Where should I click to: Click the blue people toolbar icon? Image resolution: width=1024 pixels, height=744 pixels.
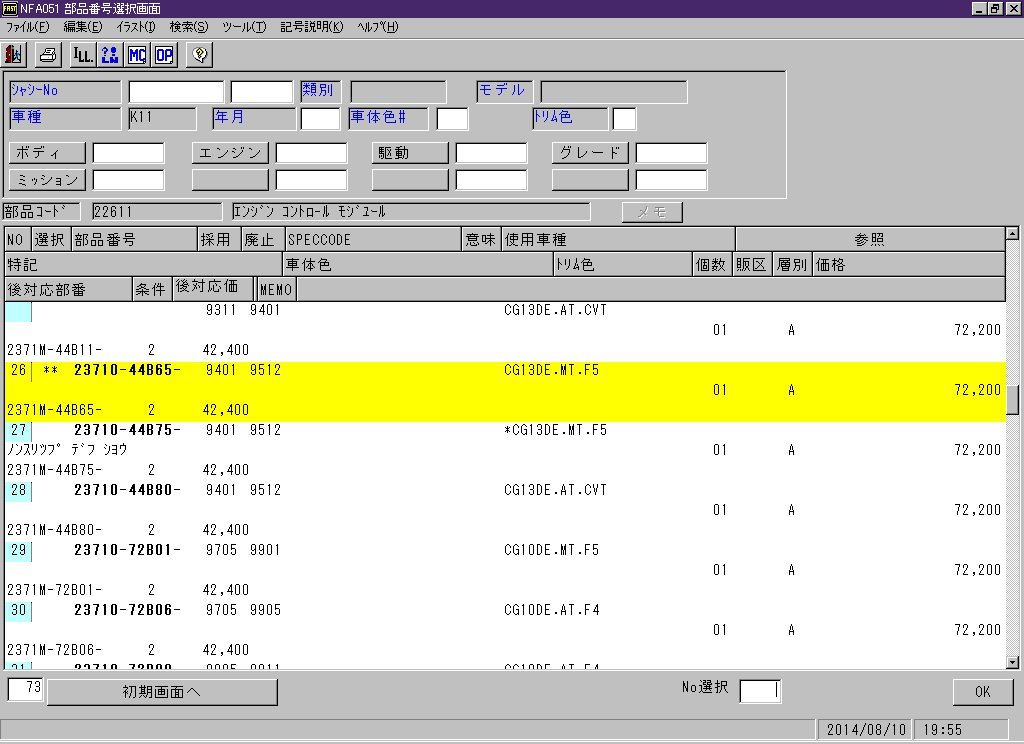pyautogui.click(x=110, y=54)
